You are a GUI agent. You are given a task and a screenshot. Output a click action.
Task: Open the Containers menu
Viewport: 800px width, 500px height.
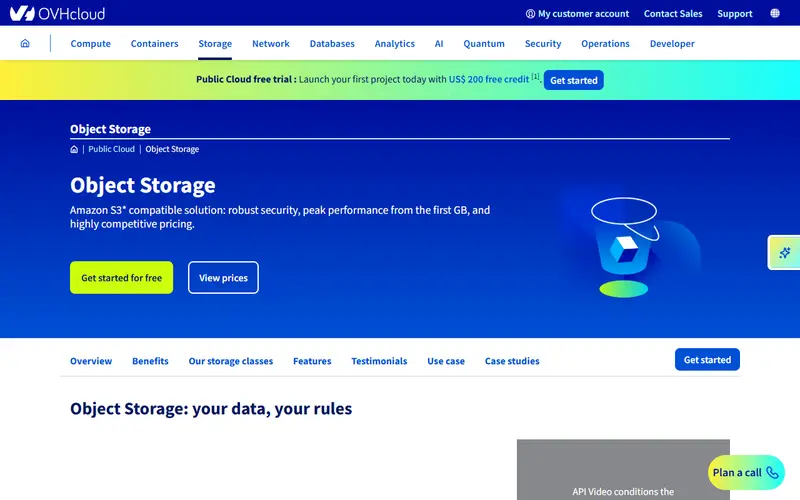pos(155,43)
